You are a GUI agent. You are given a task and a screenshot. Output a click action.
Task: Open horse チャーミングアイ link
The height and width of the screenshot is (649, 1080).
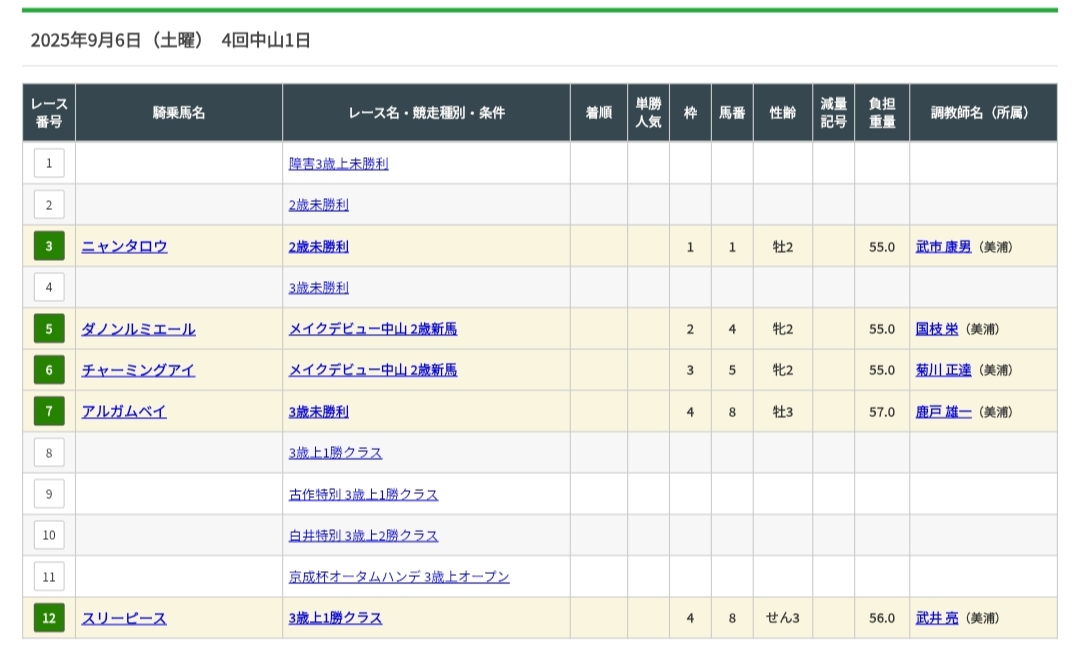(x=138, y=370)
